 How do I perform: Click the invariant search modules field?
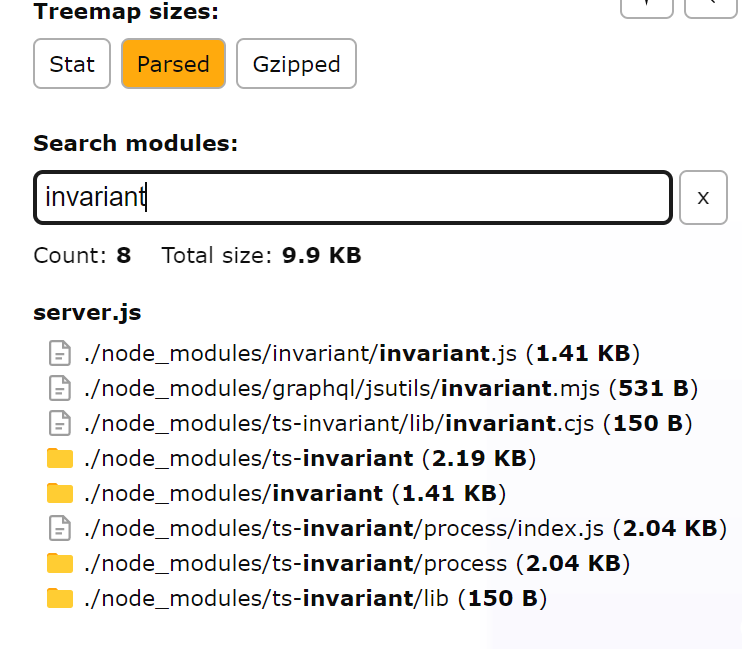[352, 198]
